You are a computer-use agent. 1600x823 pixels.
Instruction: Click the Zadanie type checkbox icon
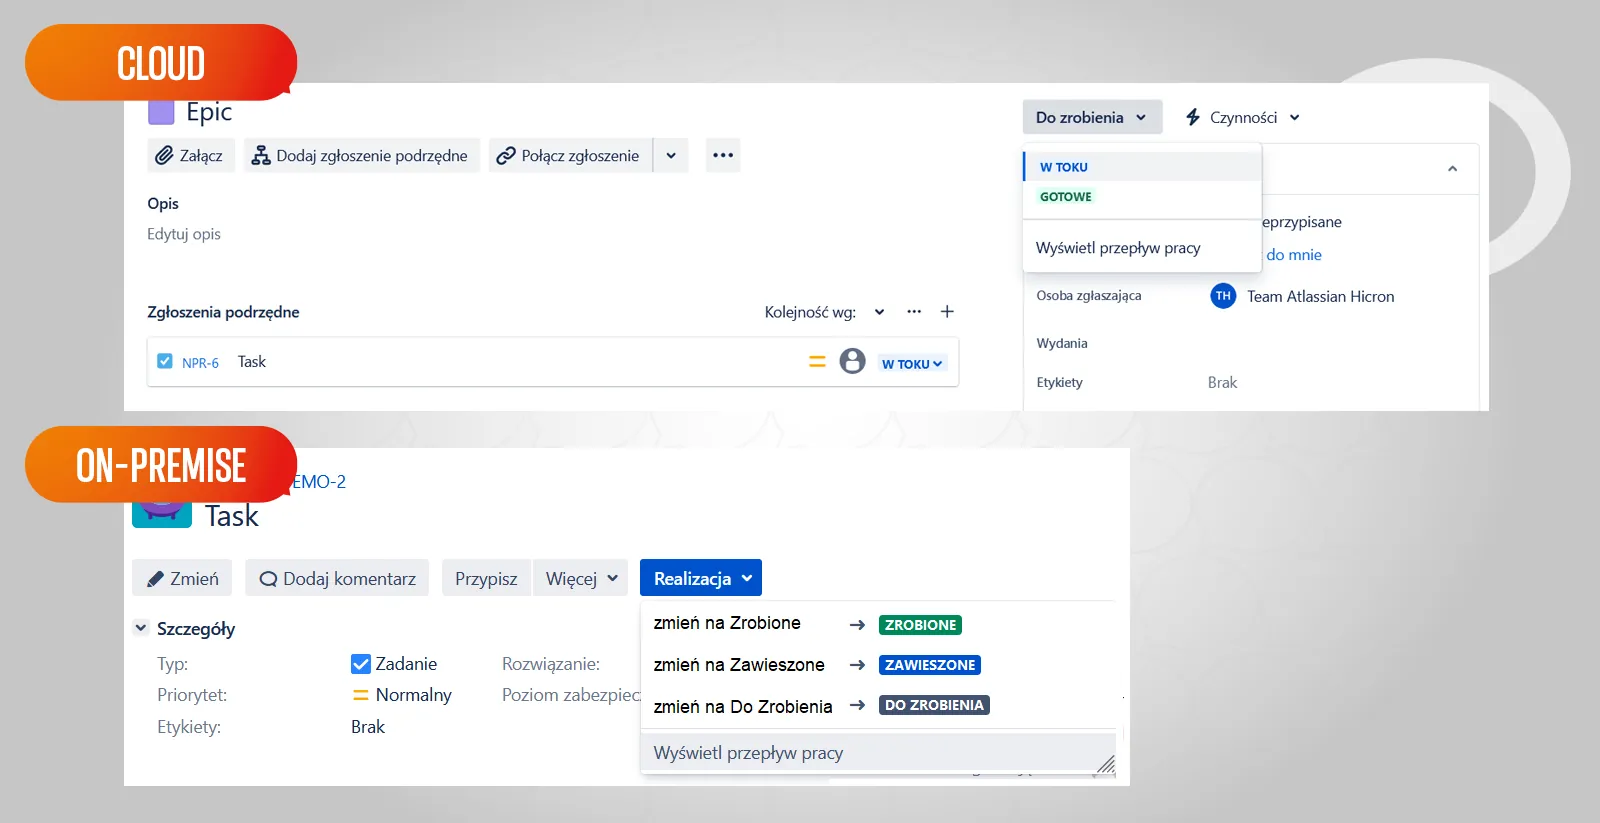(361, 664)
